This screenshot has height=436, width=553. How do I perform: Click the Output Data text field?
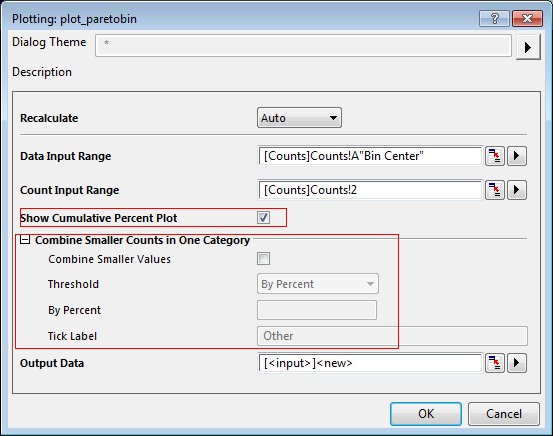click(370, 363)
